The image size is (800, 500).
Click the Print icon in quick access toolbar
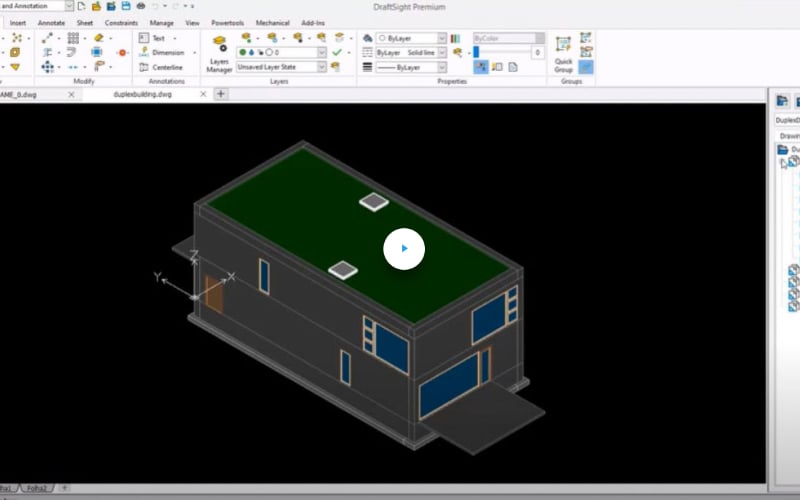click(141, 6)
